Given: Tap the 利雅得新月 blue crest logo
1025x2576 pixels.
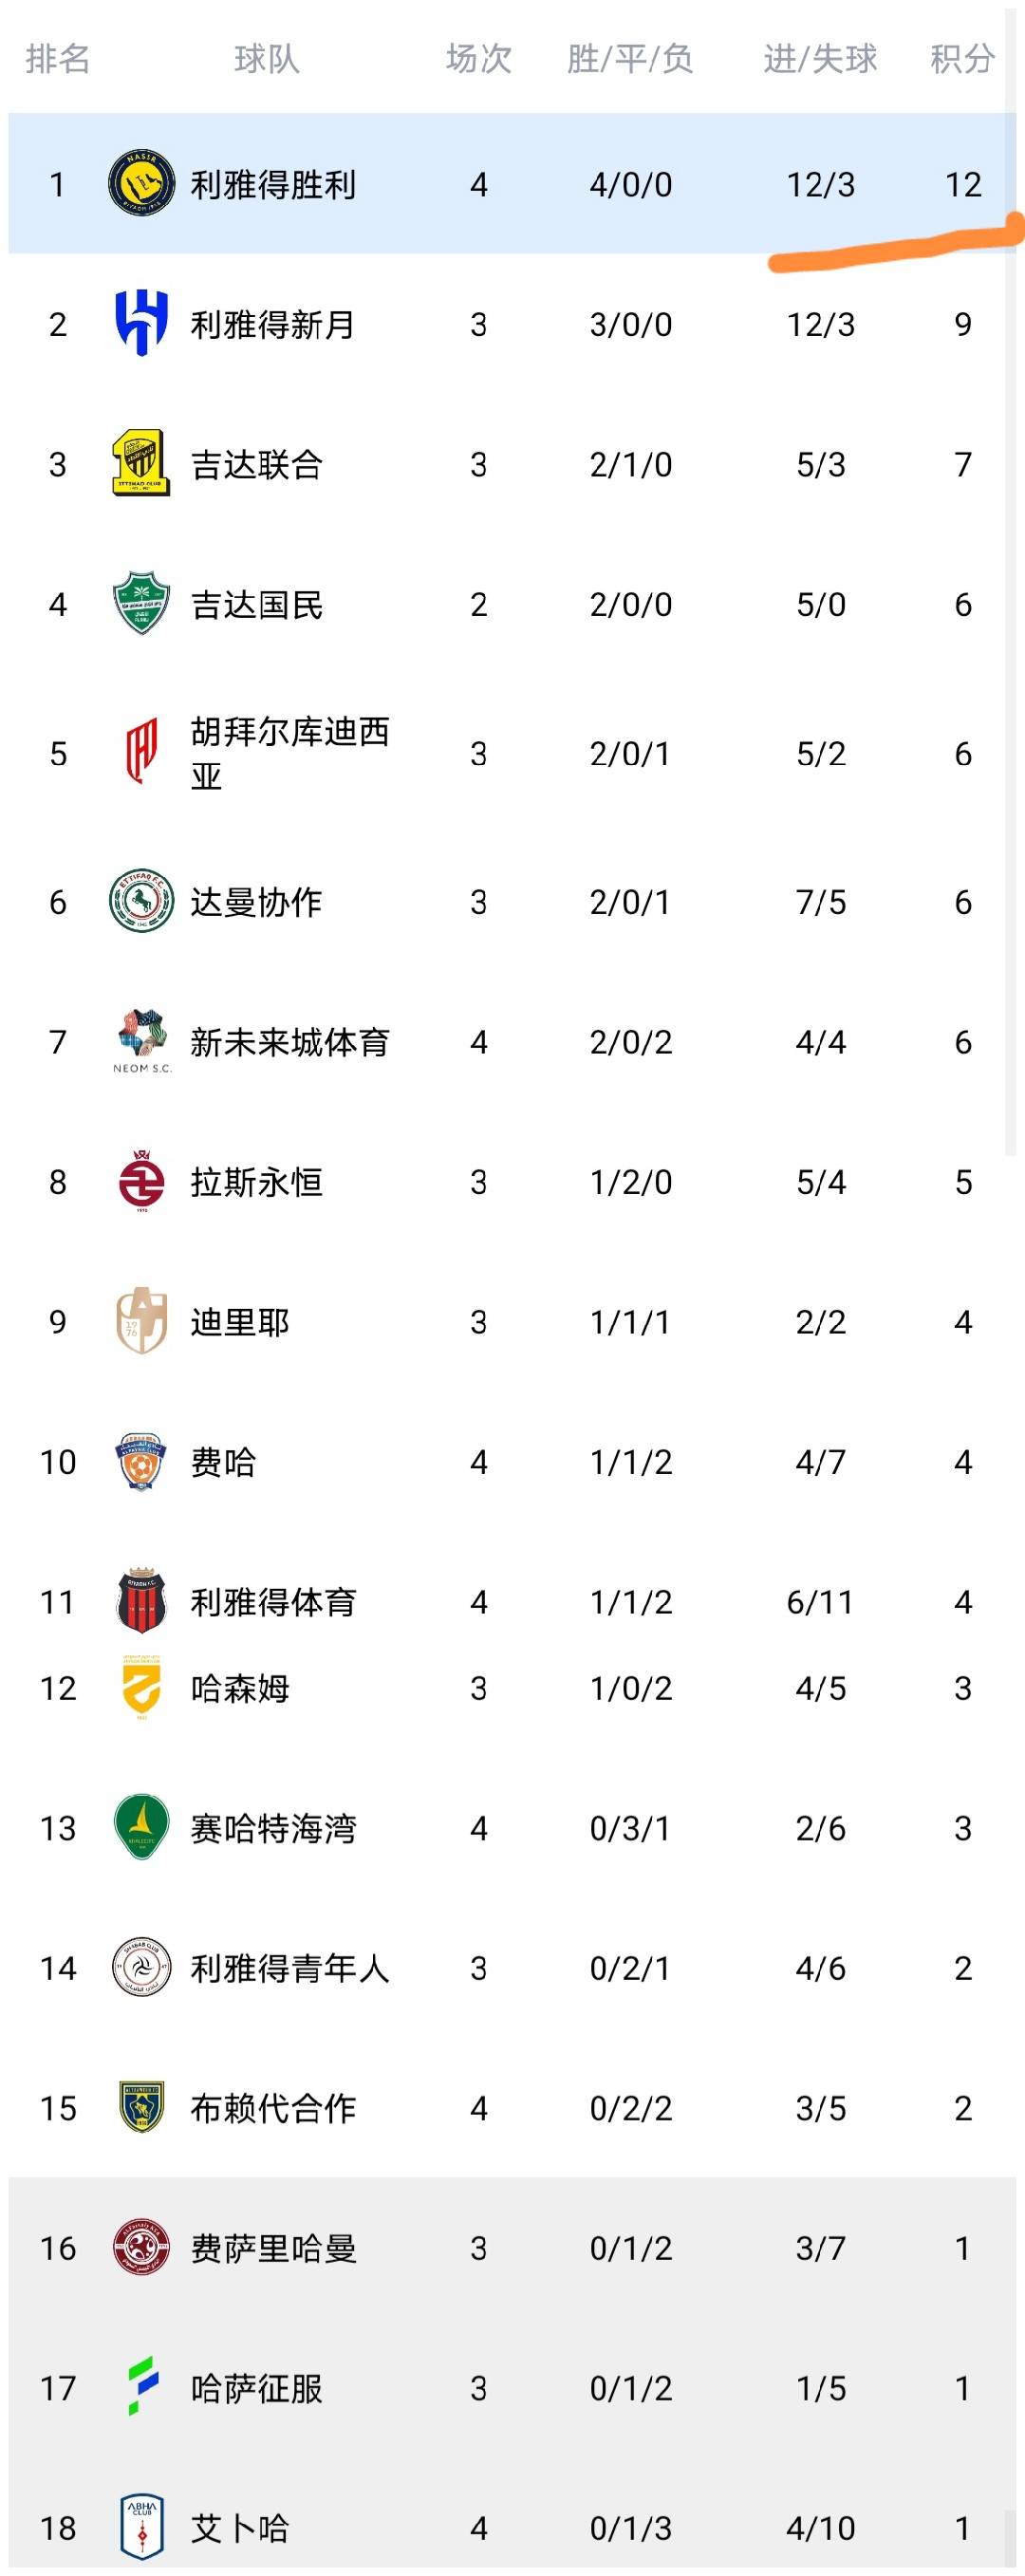Looking at the screenshot, I should (141, 323).
